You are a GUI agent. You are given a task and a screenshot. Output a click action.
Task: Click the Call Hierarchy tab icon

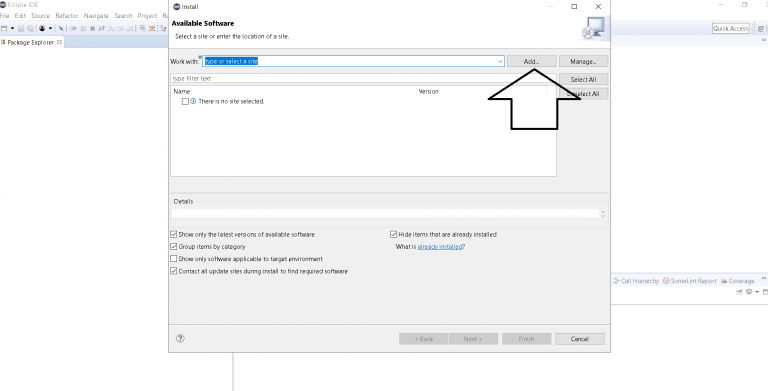coord(616,281)
